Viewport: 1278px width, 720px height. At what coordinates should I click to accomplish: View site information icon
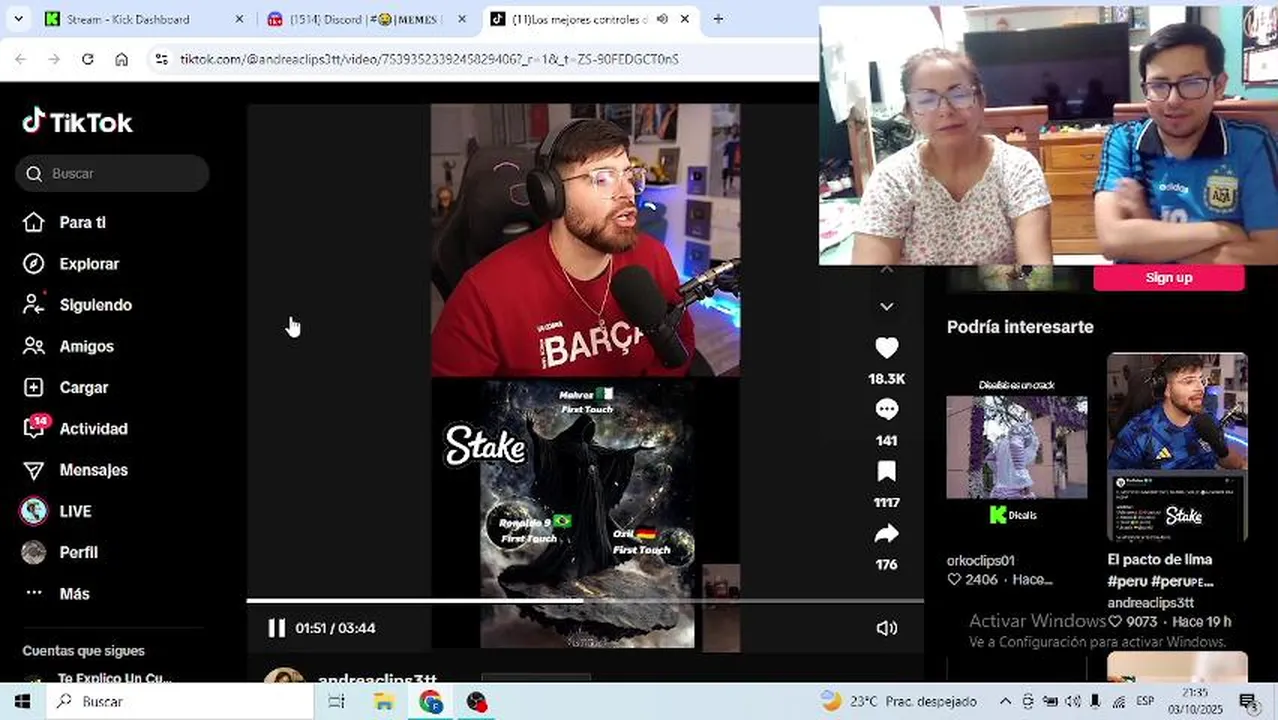pyautogui.click(x=162, y=59)
